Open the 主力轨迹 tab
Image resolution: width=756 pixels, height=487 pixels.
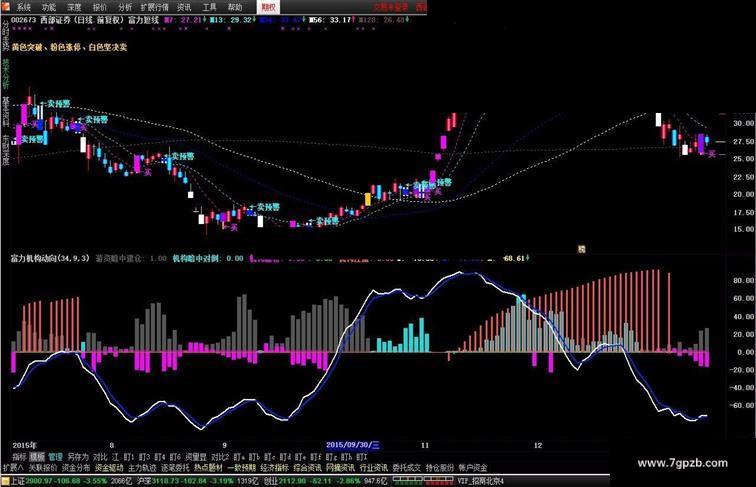point(142,468)
